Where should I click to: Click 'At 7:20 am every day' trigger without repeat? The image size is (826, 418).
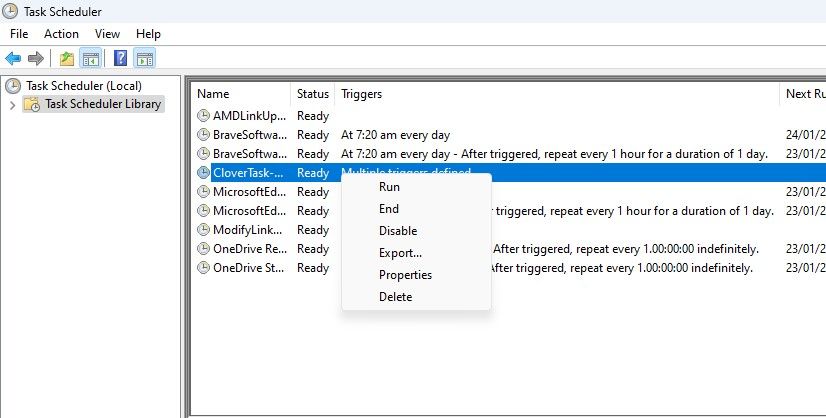coord(396,135)
